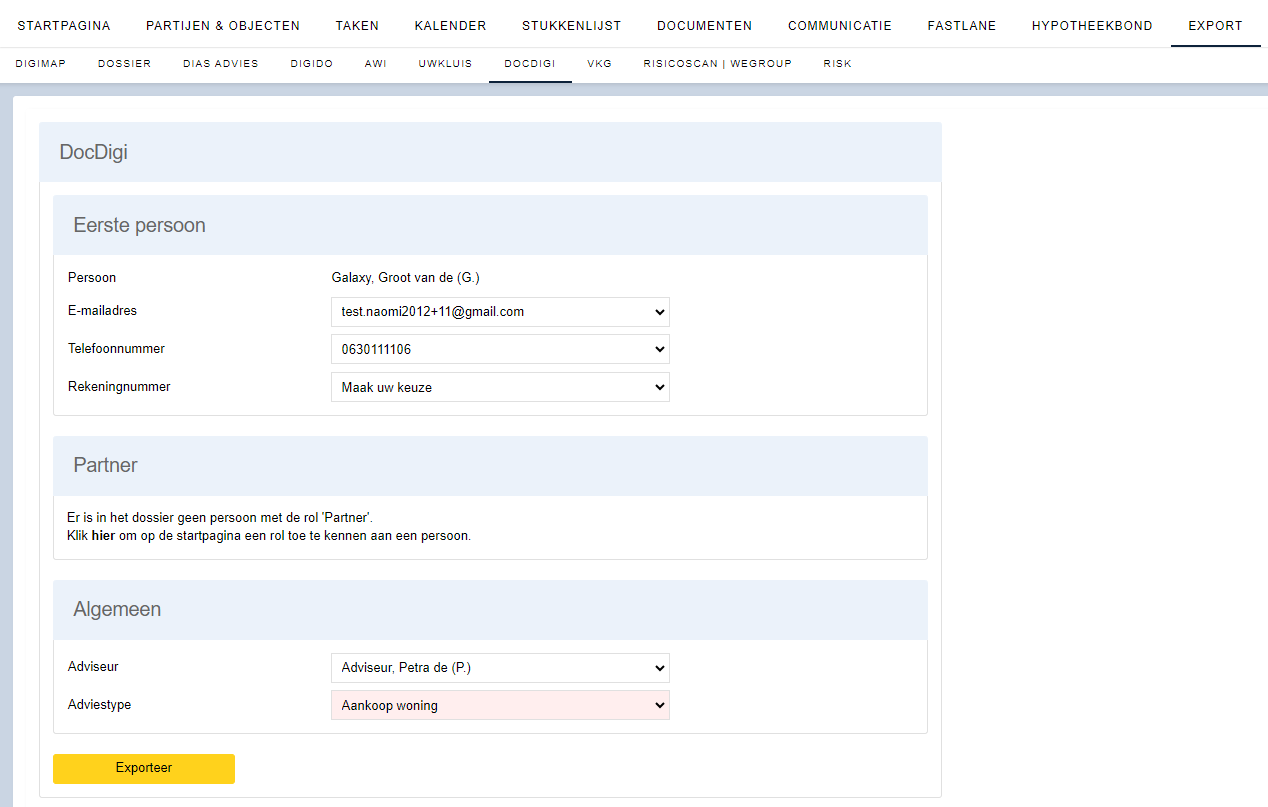Click the DocDigi panel title
The width and height of the screenshot is (1268, 807).
click(x=94, y=153)
